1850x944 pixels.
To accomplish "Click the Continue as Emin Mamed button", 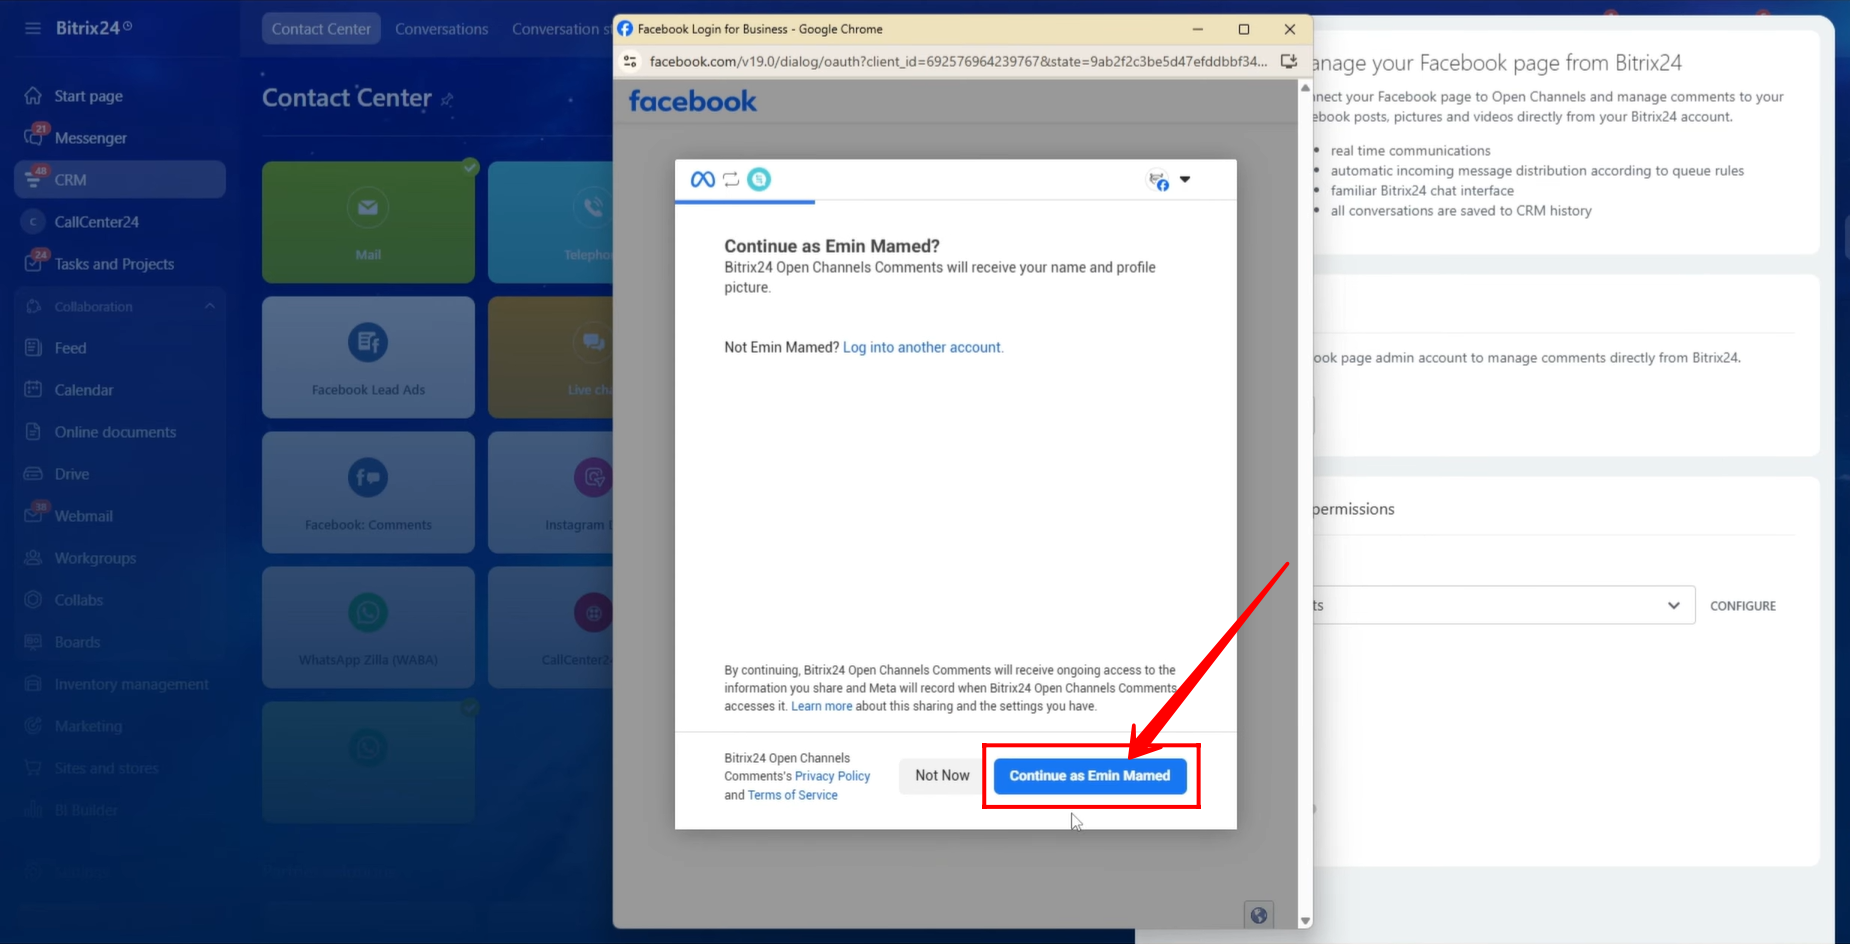I will 1089,776.
